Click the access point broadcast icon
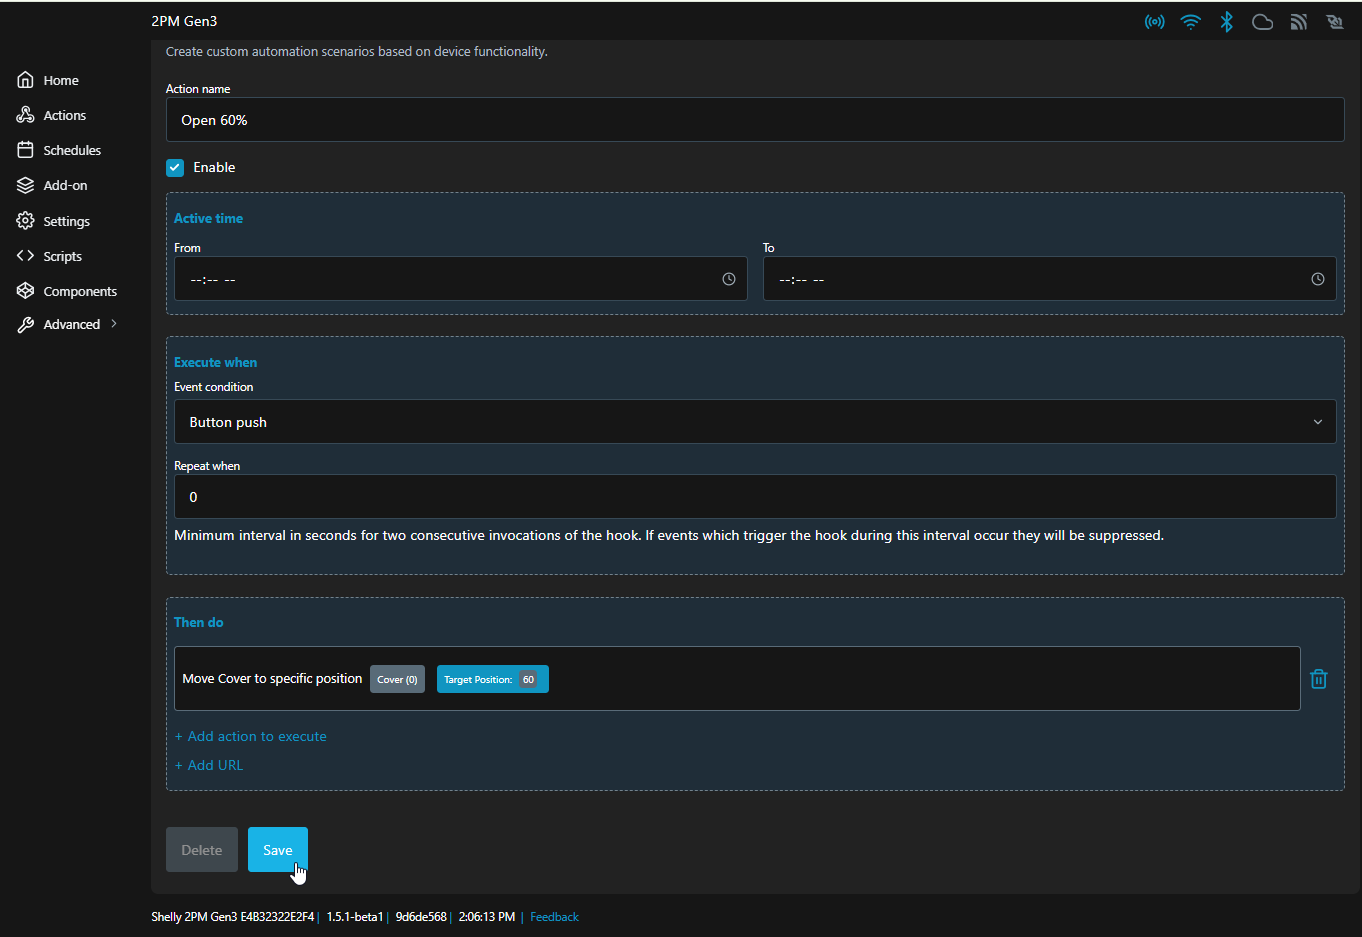The image size is (1362, 937). coord(1154,22)
